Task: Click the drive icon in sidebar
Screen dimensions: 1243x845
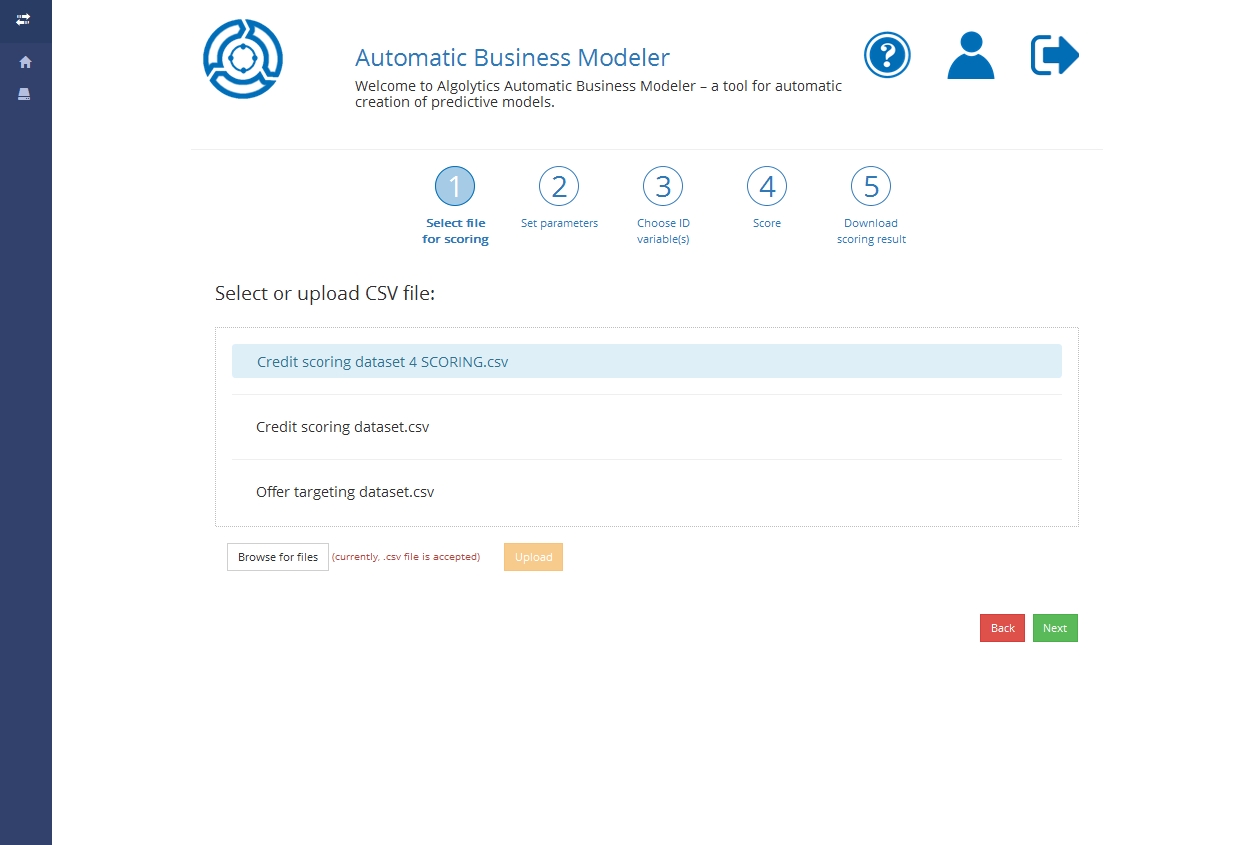Action: 25,94
